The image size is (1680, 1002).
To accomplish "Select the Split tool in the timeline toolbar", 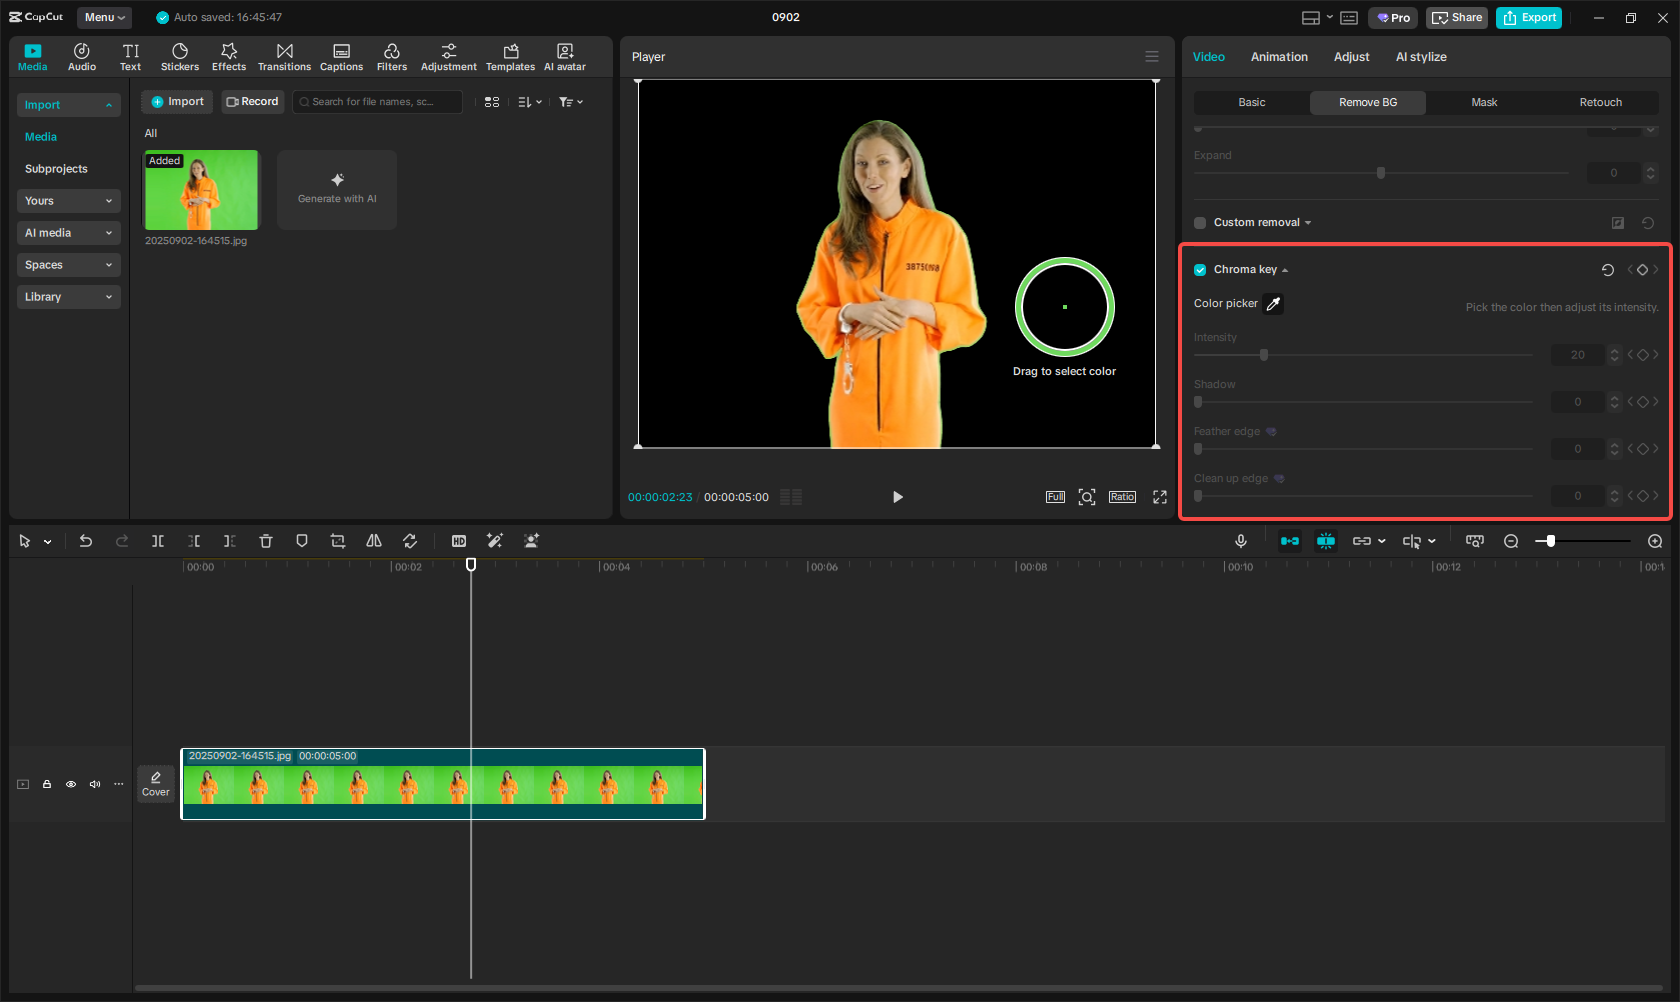I will point(158,541).
